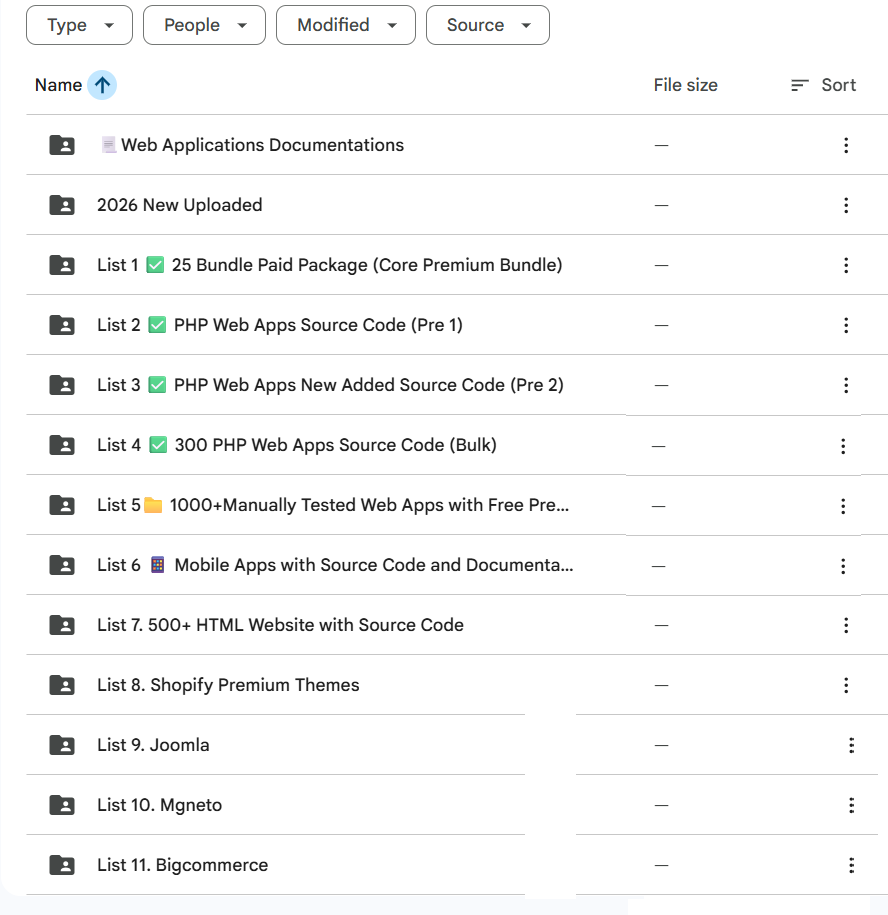888x915 pixels.
Task: Expand the Source filter dropdown
Action: click(487, 25)
